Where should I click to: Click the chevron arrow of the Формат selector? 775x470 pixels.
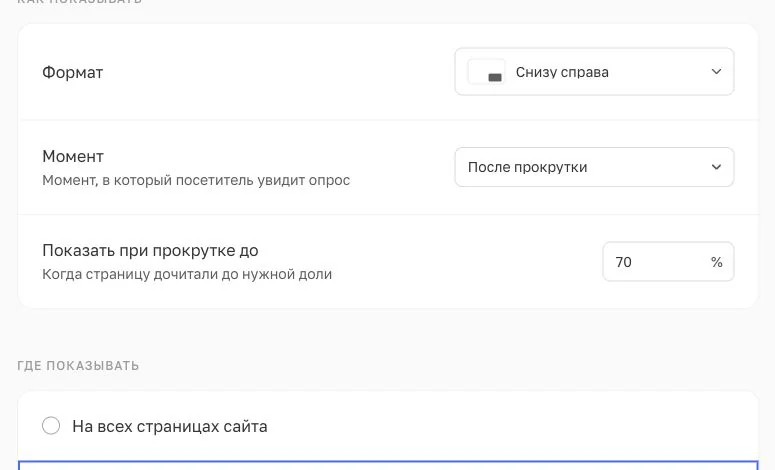[x=716, y=72]
